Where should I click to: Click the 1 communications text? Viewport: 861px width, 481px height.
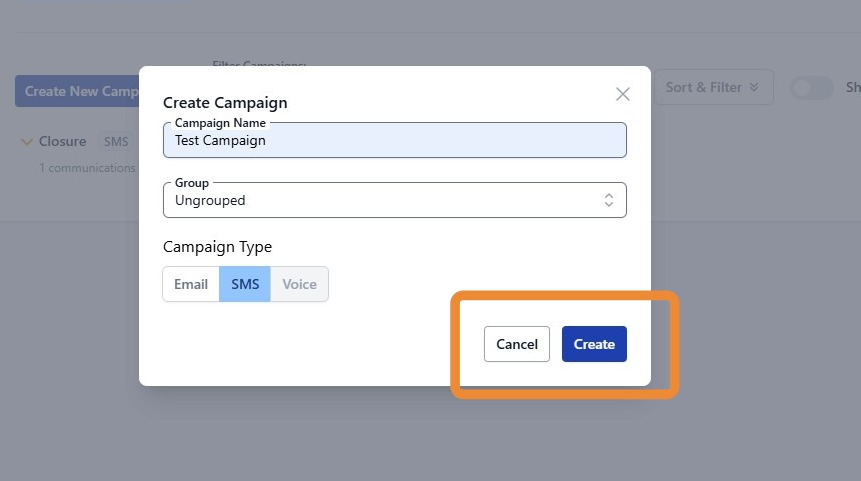[x=87, y=168]
